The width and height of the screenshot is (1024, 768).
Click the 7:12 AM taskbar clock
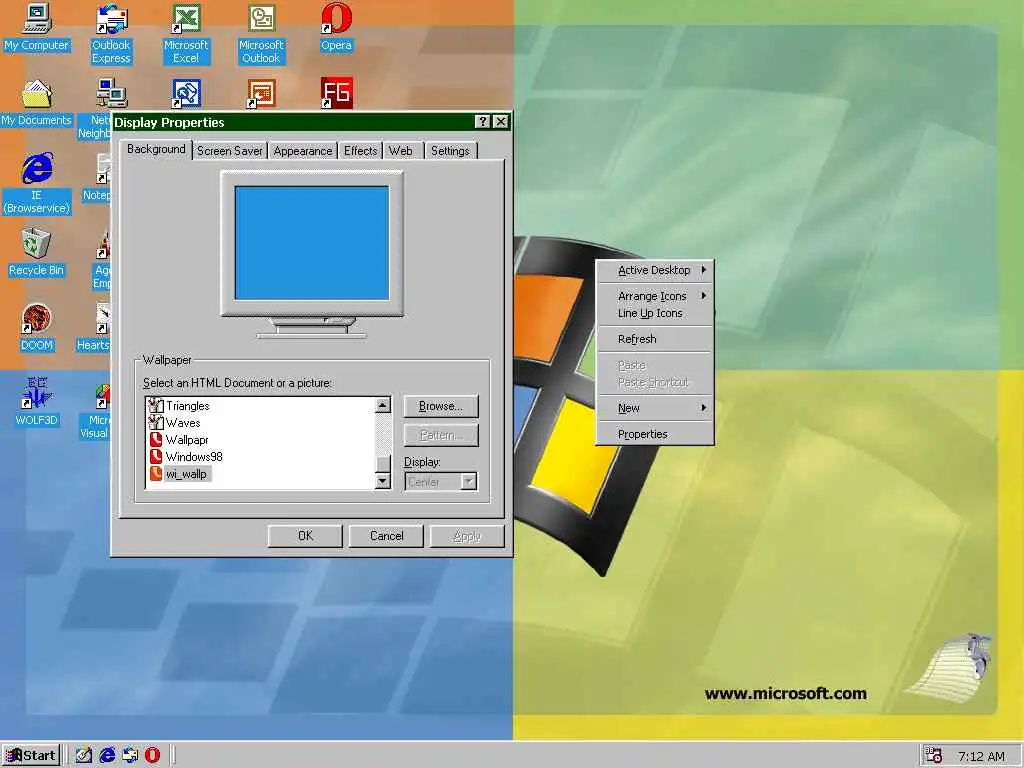click(x=982, y=756)
